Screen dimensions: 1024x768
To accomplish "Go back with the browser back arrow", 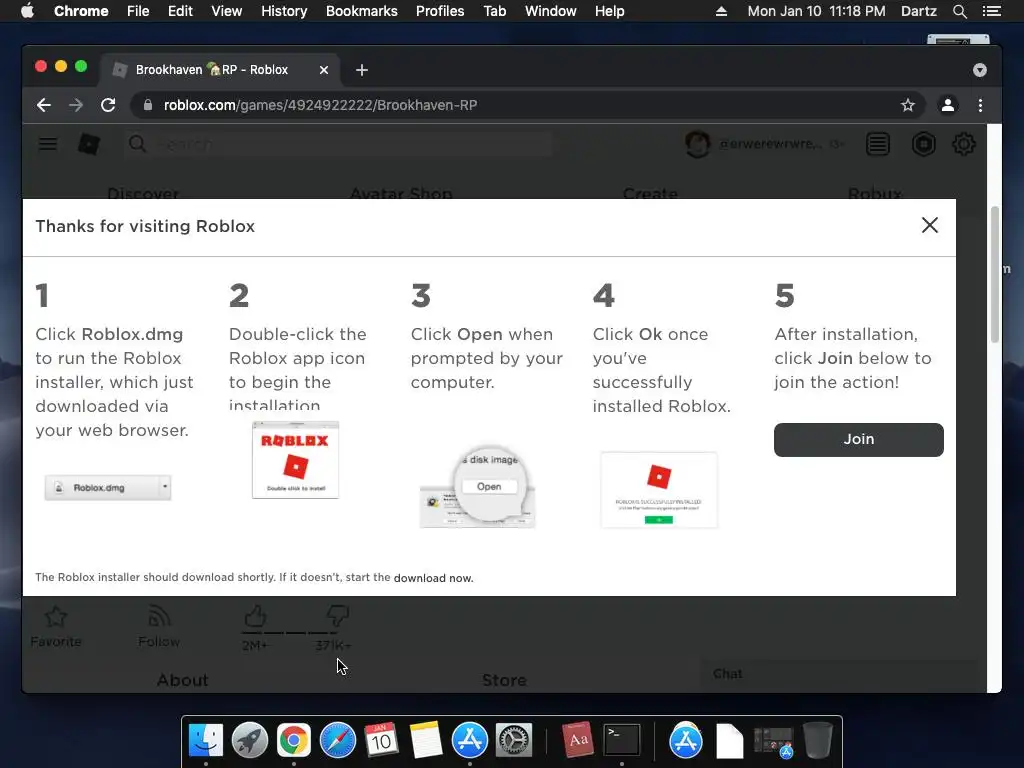I will point(44,105).
